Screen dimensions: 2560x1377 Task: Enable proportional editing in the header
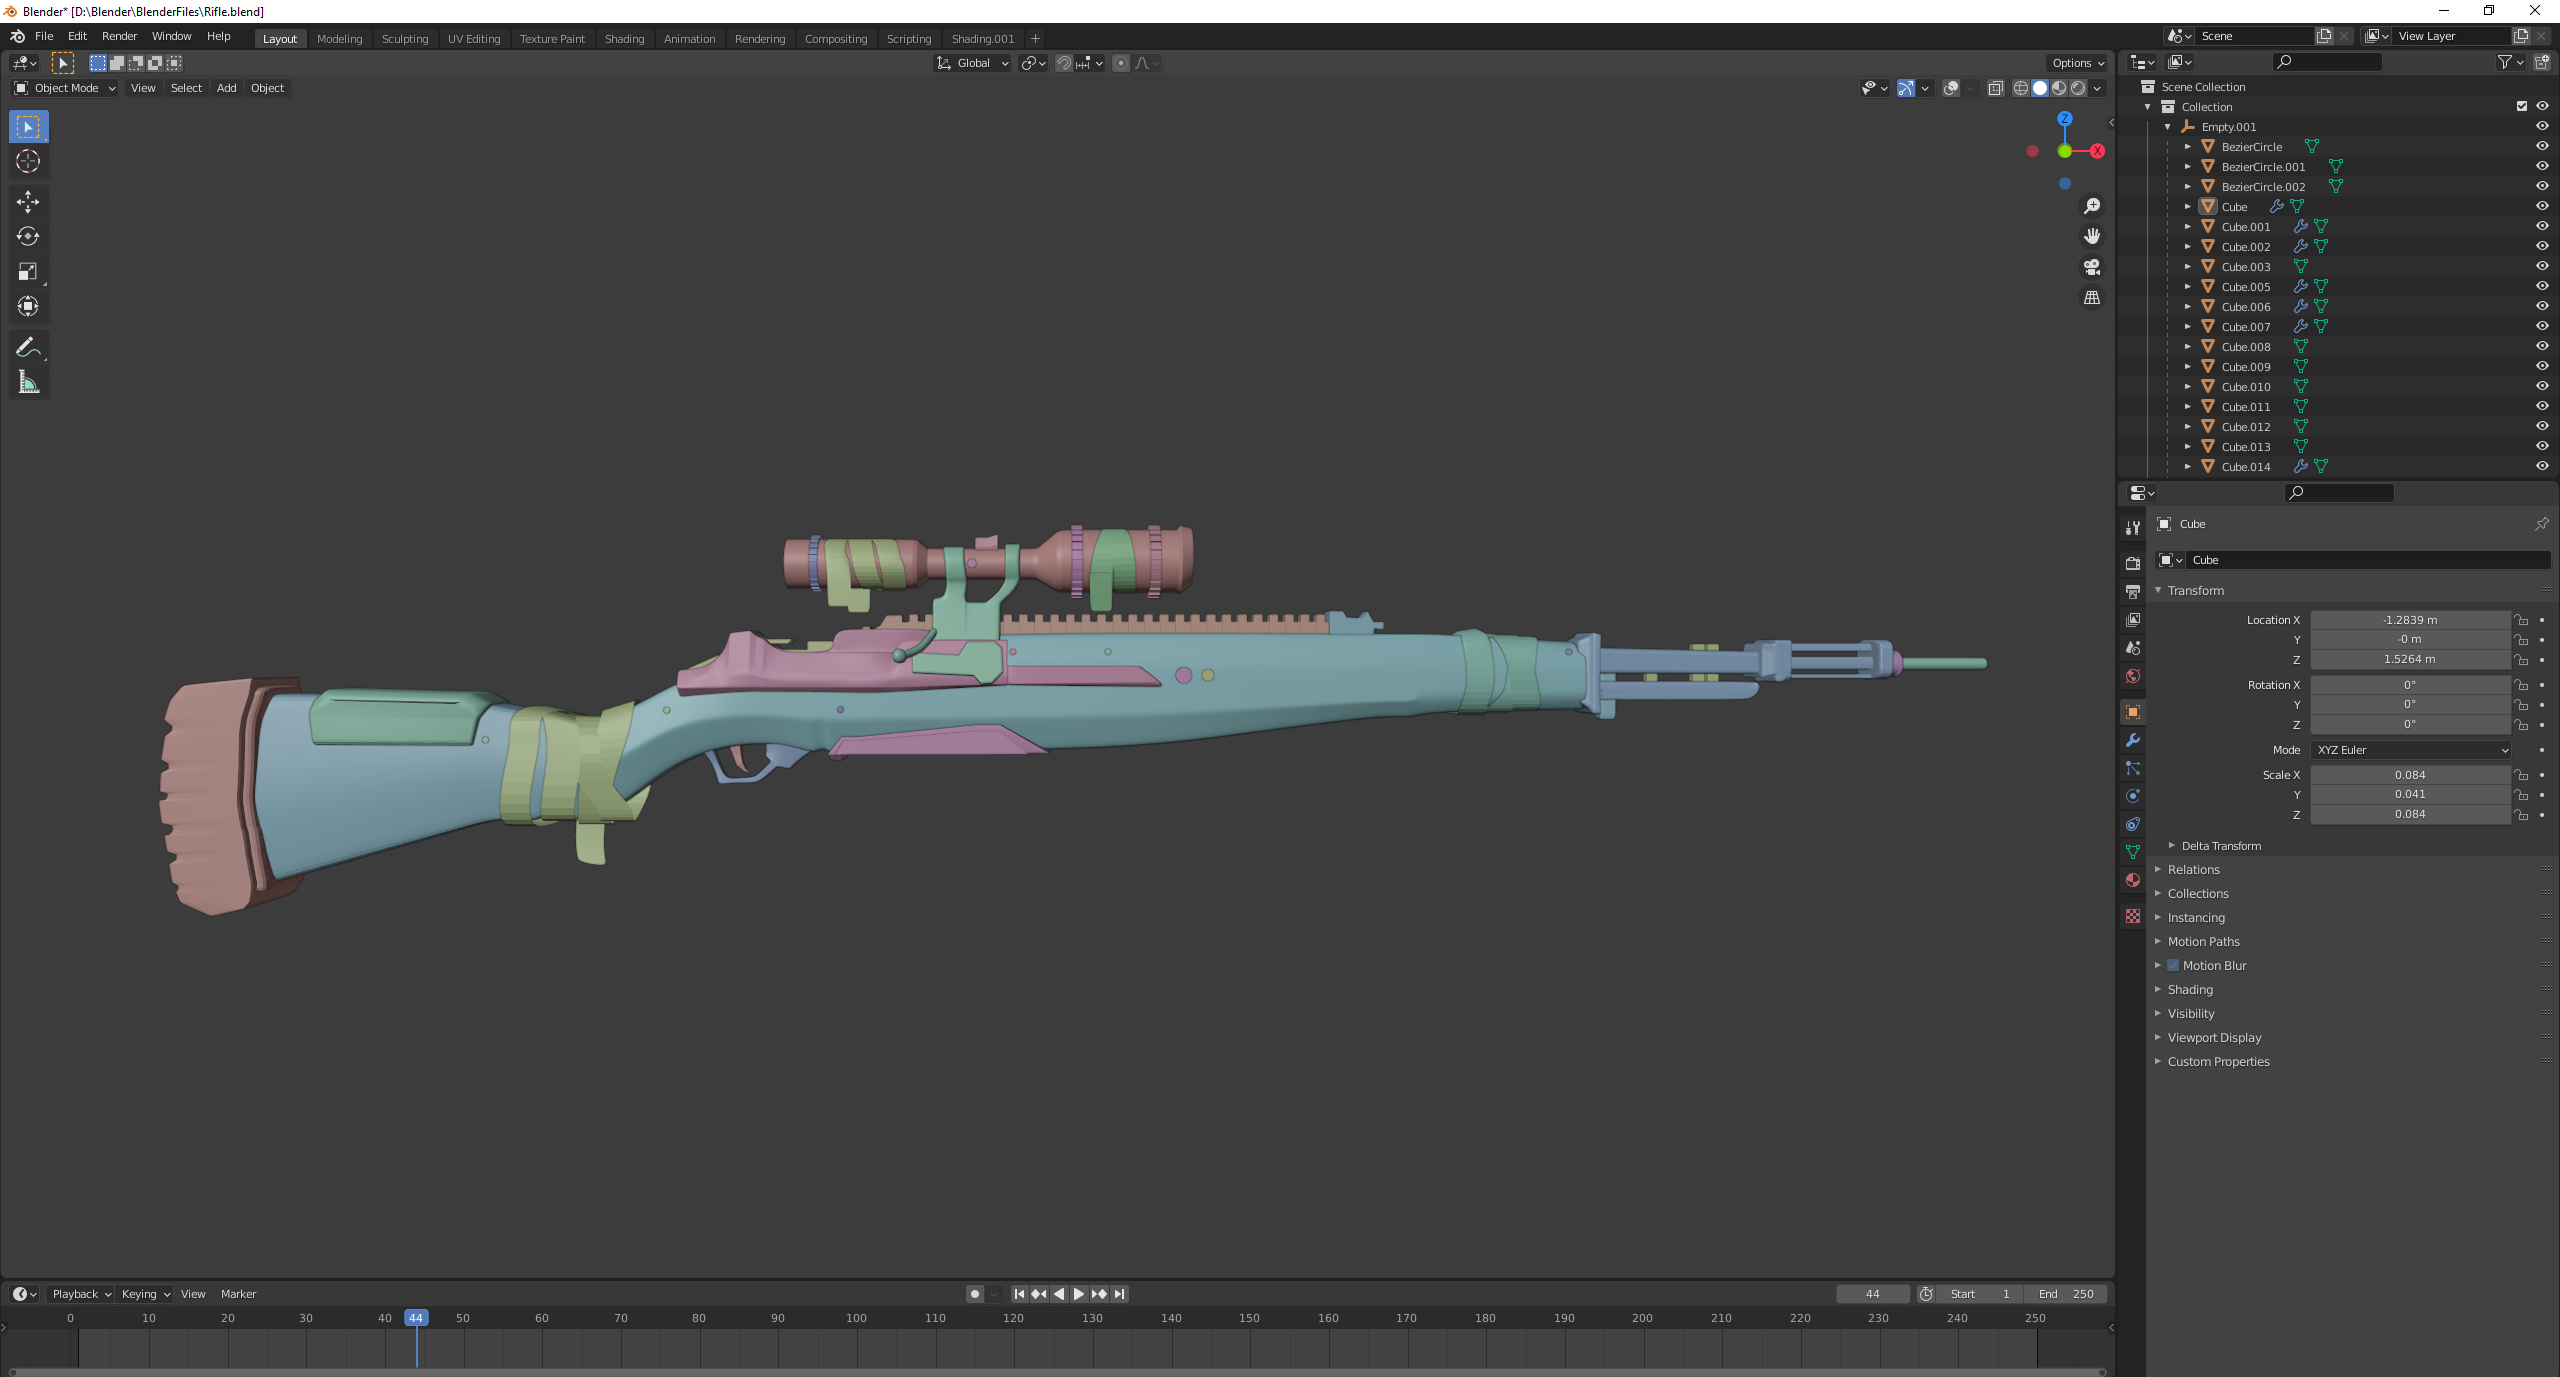[1121, 63]
